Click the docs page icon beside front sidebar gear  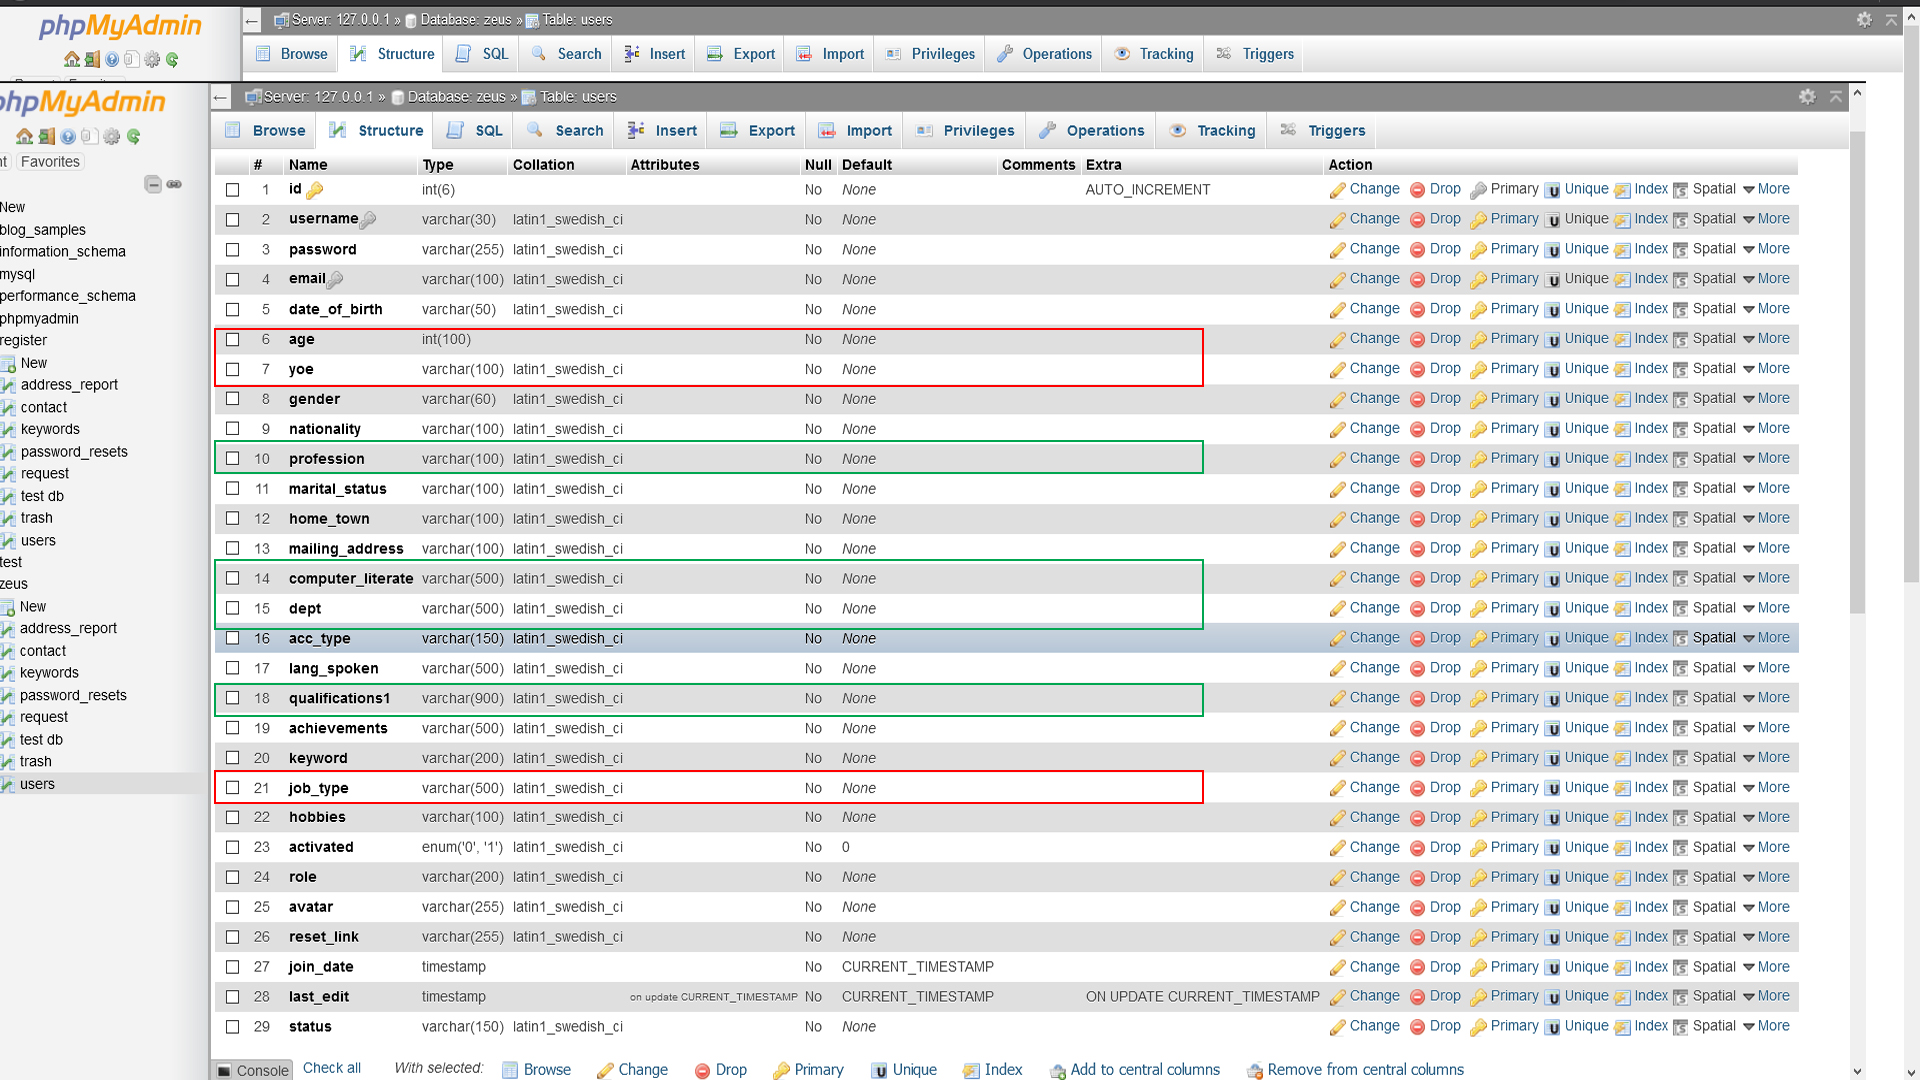(x=89, y=137)
